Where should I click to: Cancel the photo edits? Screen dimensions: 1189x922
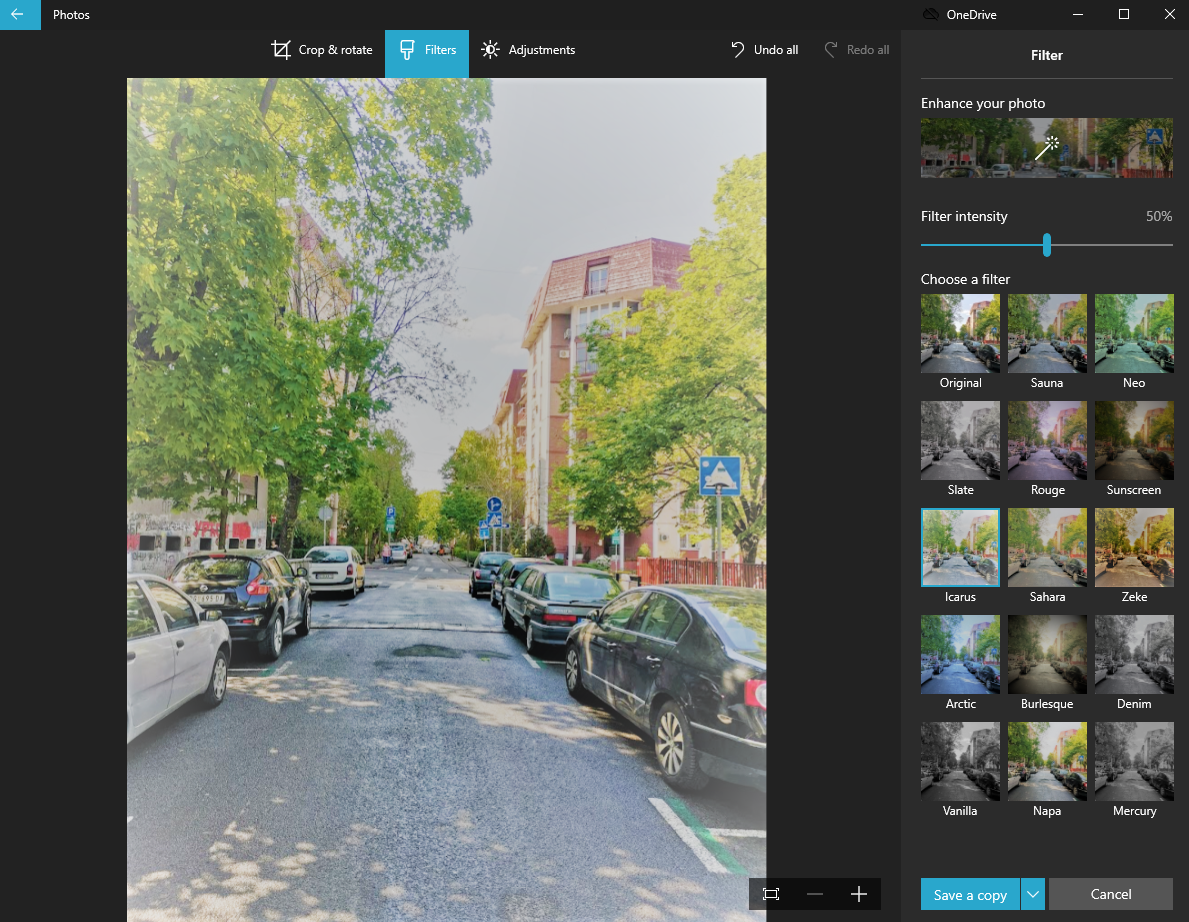click(x=1110, y=894)
